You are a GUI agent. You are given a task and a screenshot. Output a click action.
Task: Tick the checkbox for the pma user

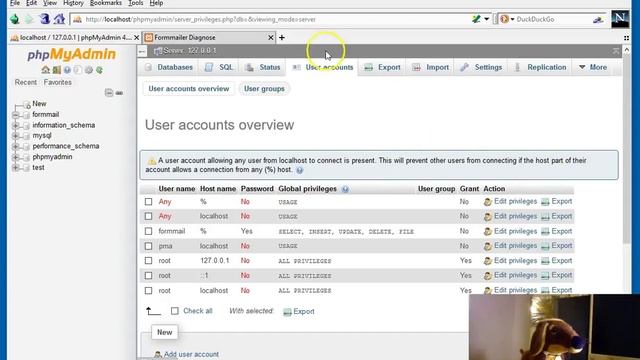pos(149,246)
